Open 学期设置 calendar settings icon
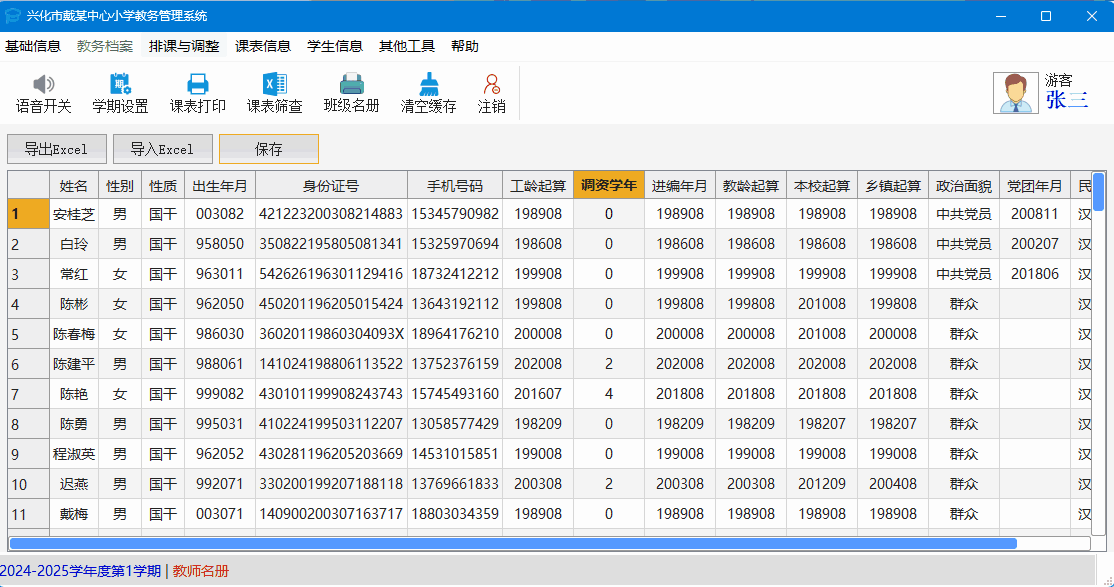This screenshot has height=587, width=1114. pos(120,85)
